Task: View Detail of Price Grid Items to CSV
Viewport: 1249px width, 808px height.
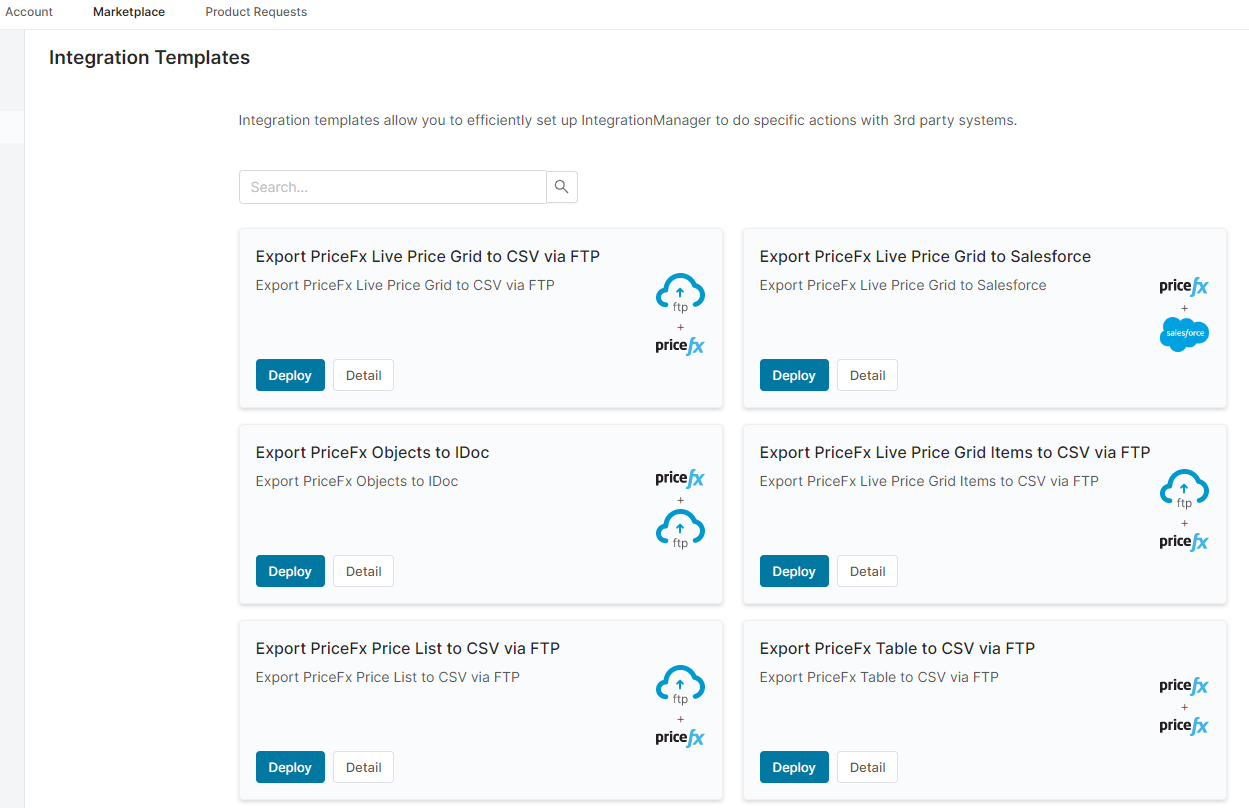Action: tap(867, 571)
